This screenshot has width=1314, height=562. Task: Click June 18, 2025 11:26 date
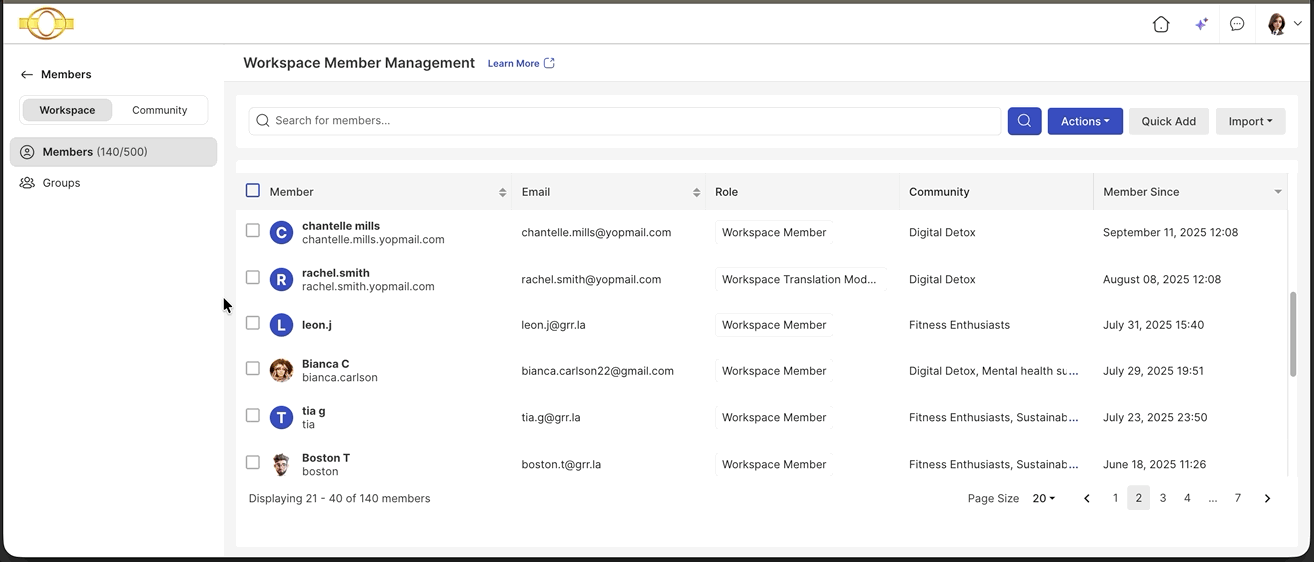click(1154, 465)
